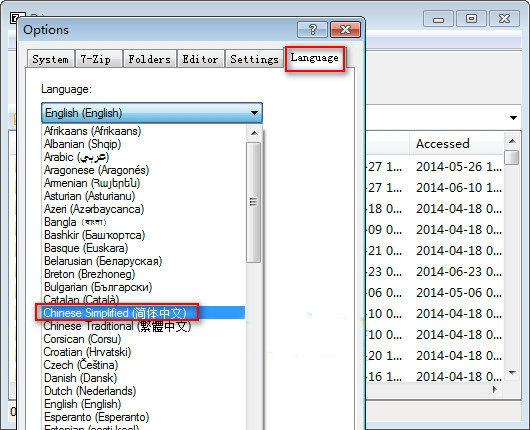This screenshot has height=430, width=530.
Task: Close the 7-Zip main window
Action: (x=504, y=19)
